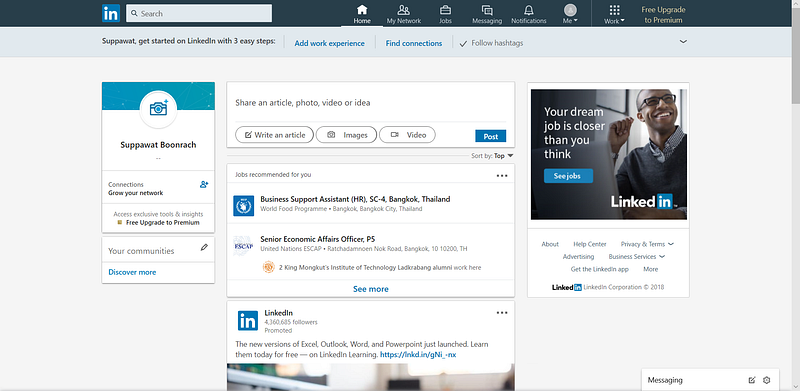Click LinkedIn logo on promoted post
The image size is (800, 391).
tap(248, 321)
